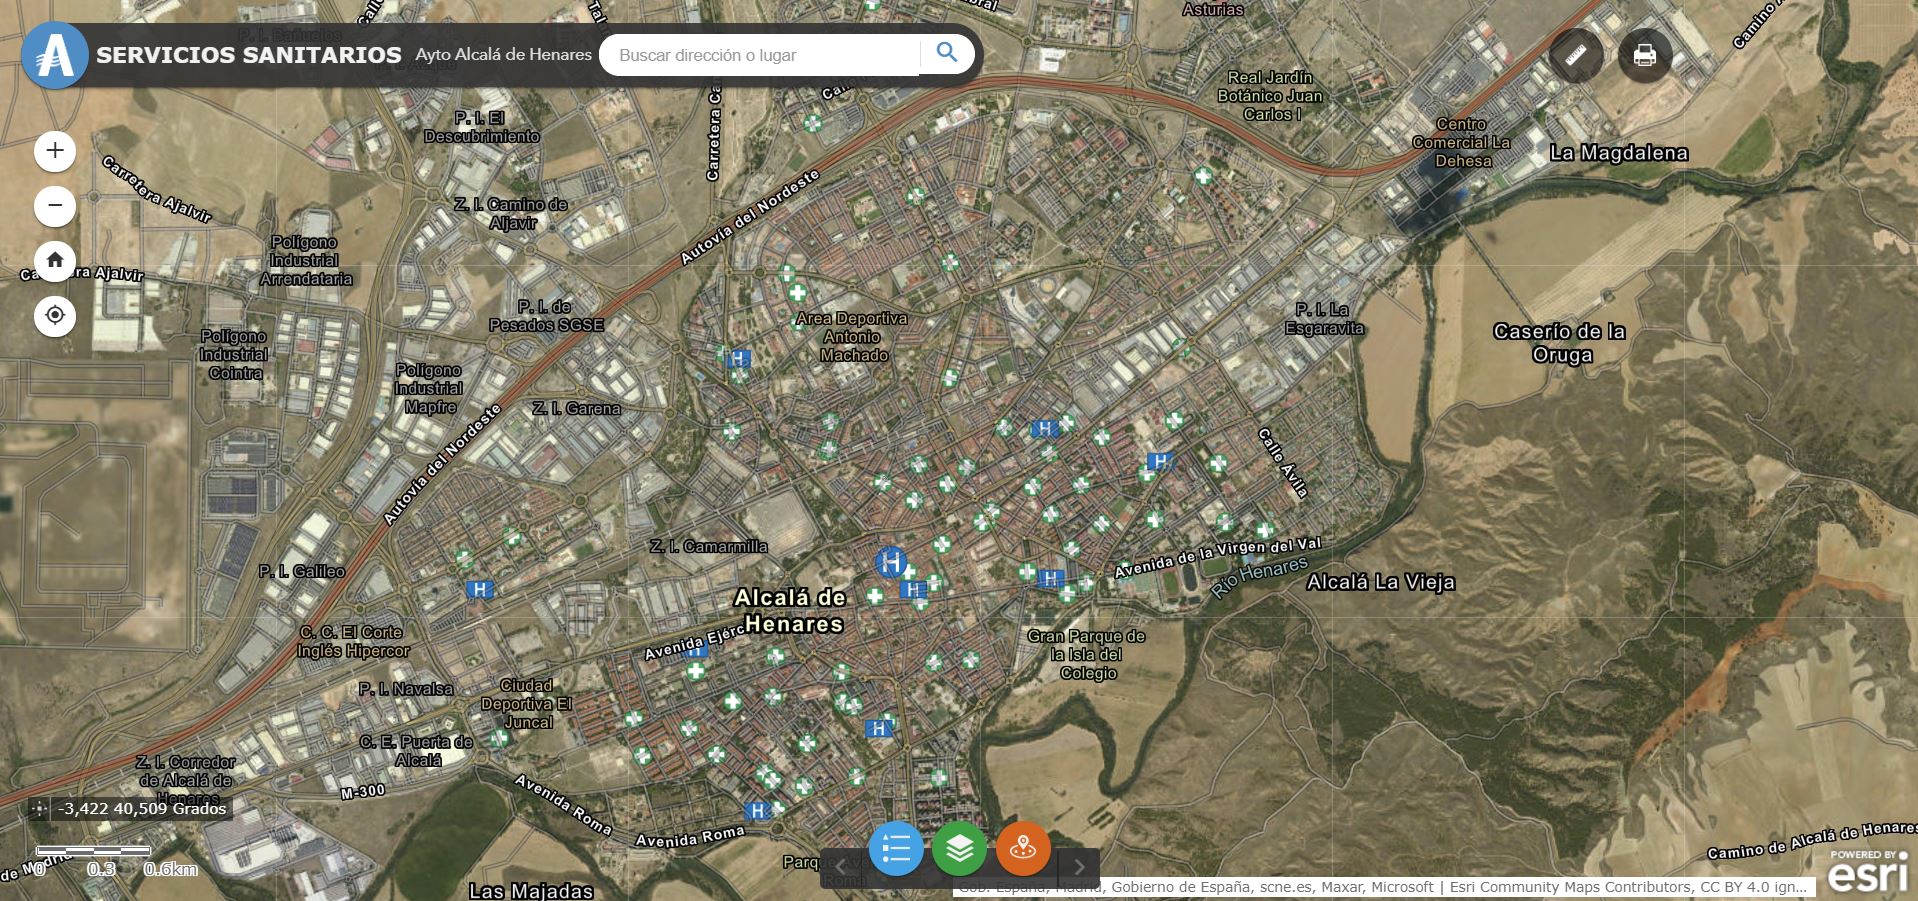Viewport: 1918px width, 901px height.
Task: Click the zoom out minus button
Action: coord(55,206)
